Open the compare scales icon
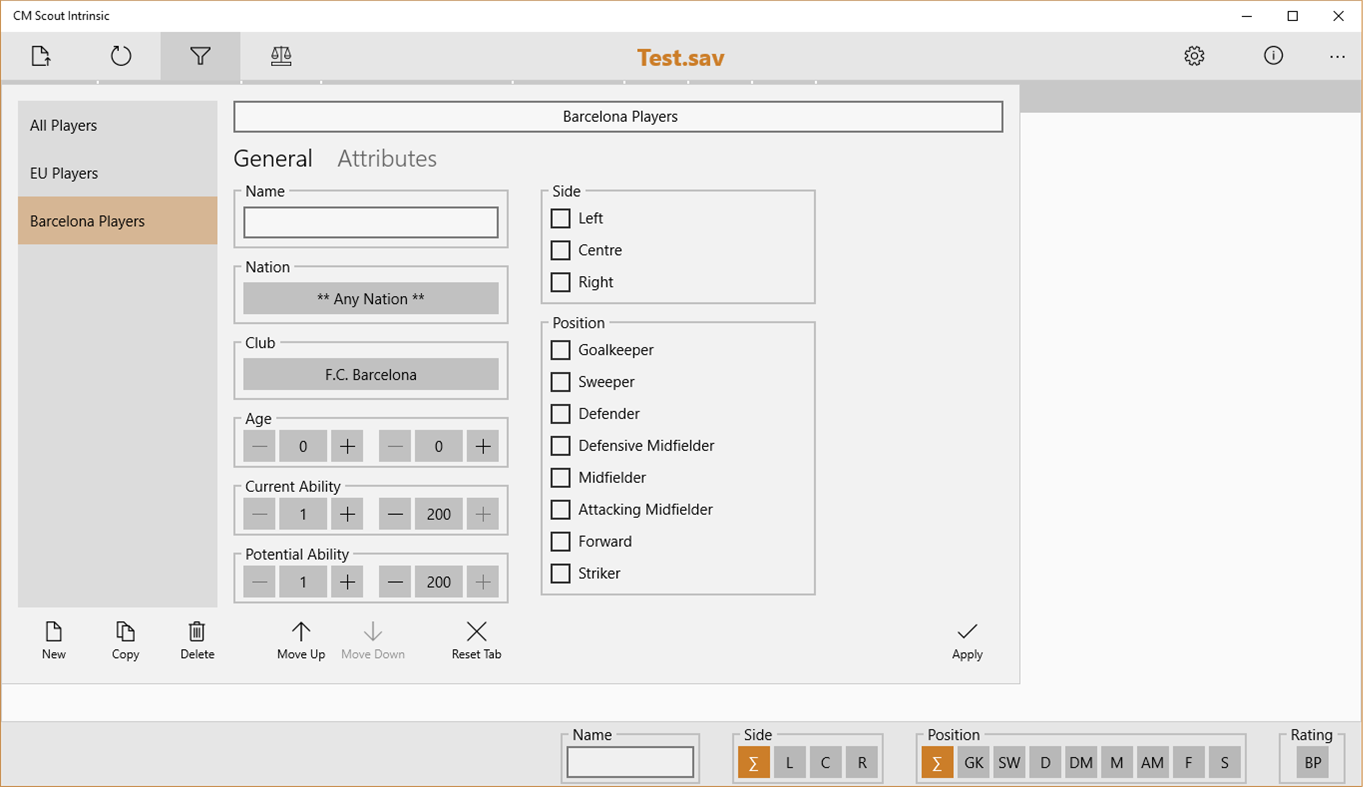The image size is (1363, 787). click(x=281, y=56)
